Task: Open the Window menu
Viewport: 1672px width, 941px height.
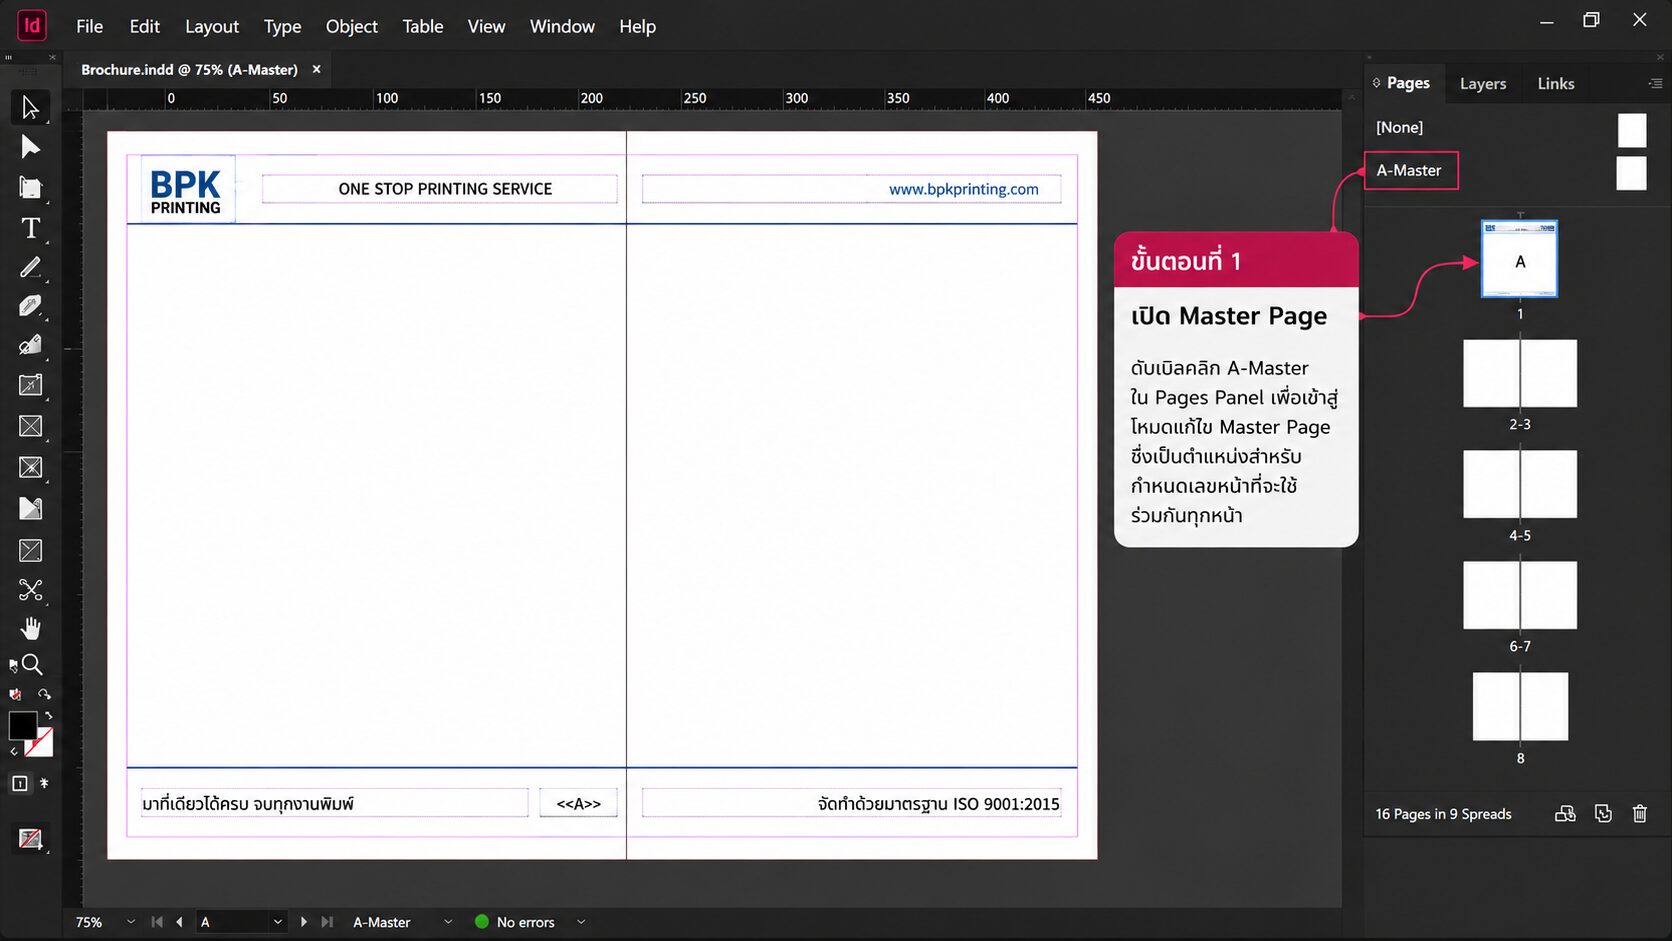Action: click(562, 26)
